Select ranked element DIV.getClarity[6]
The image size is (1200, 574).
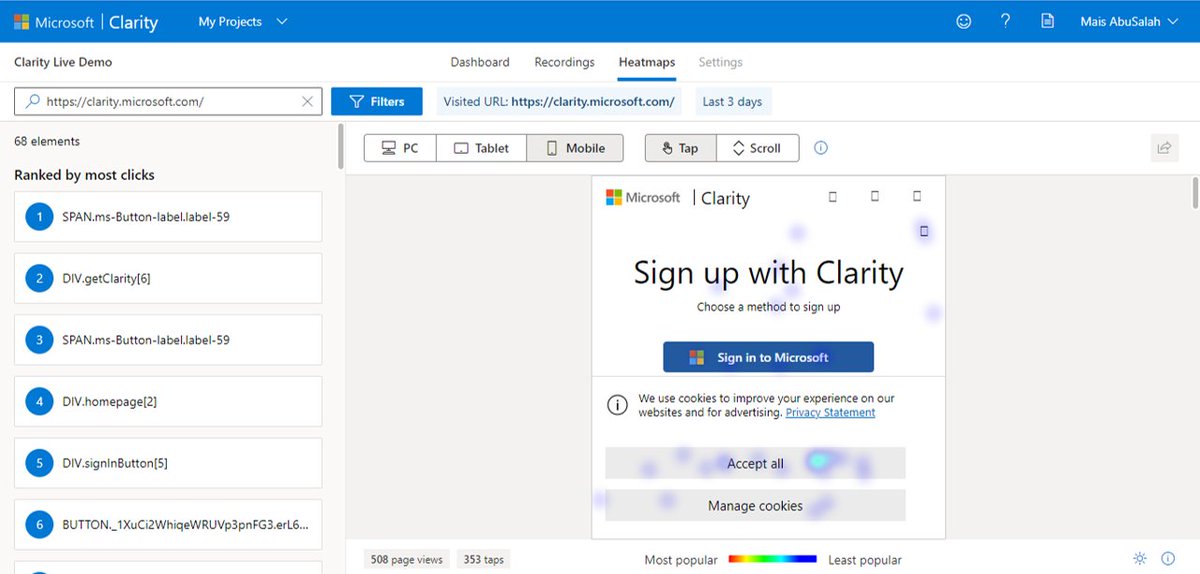(x=168, y=278)
